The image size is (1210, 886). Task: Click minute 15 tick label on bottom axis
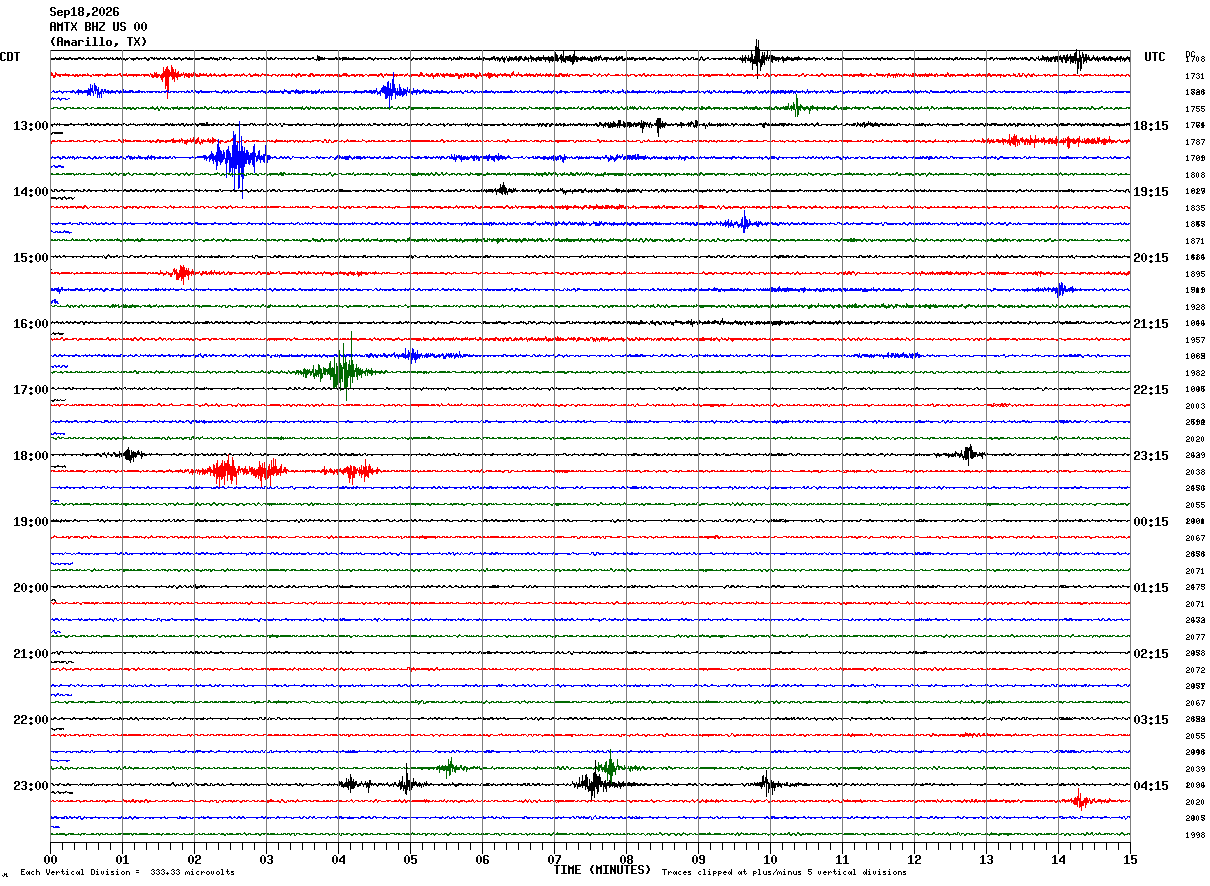coord(1130,859)
